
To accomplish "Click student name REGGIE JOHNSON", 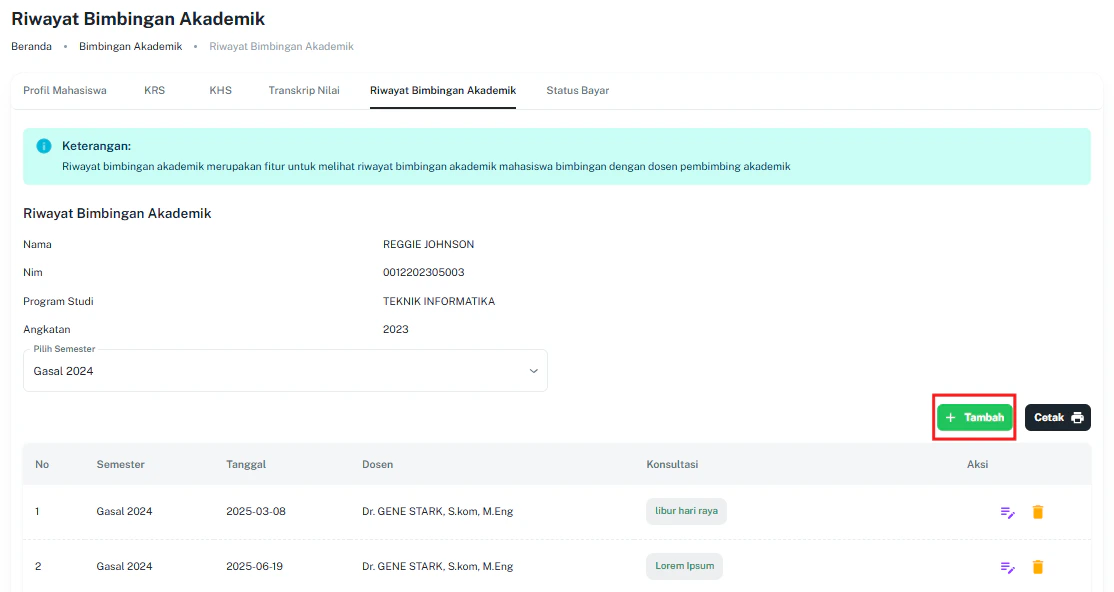I will [428, 244].
